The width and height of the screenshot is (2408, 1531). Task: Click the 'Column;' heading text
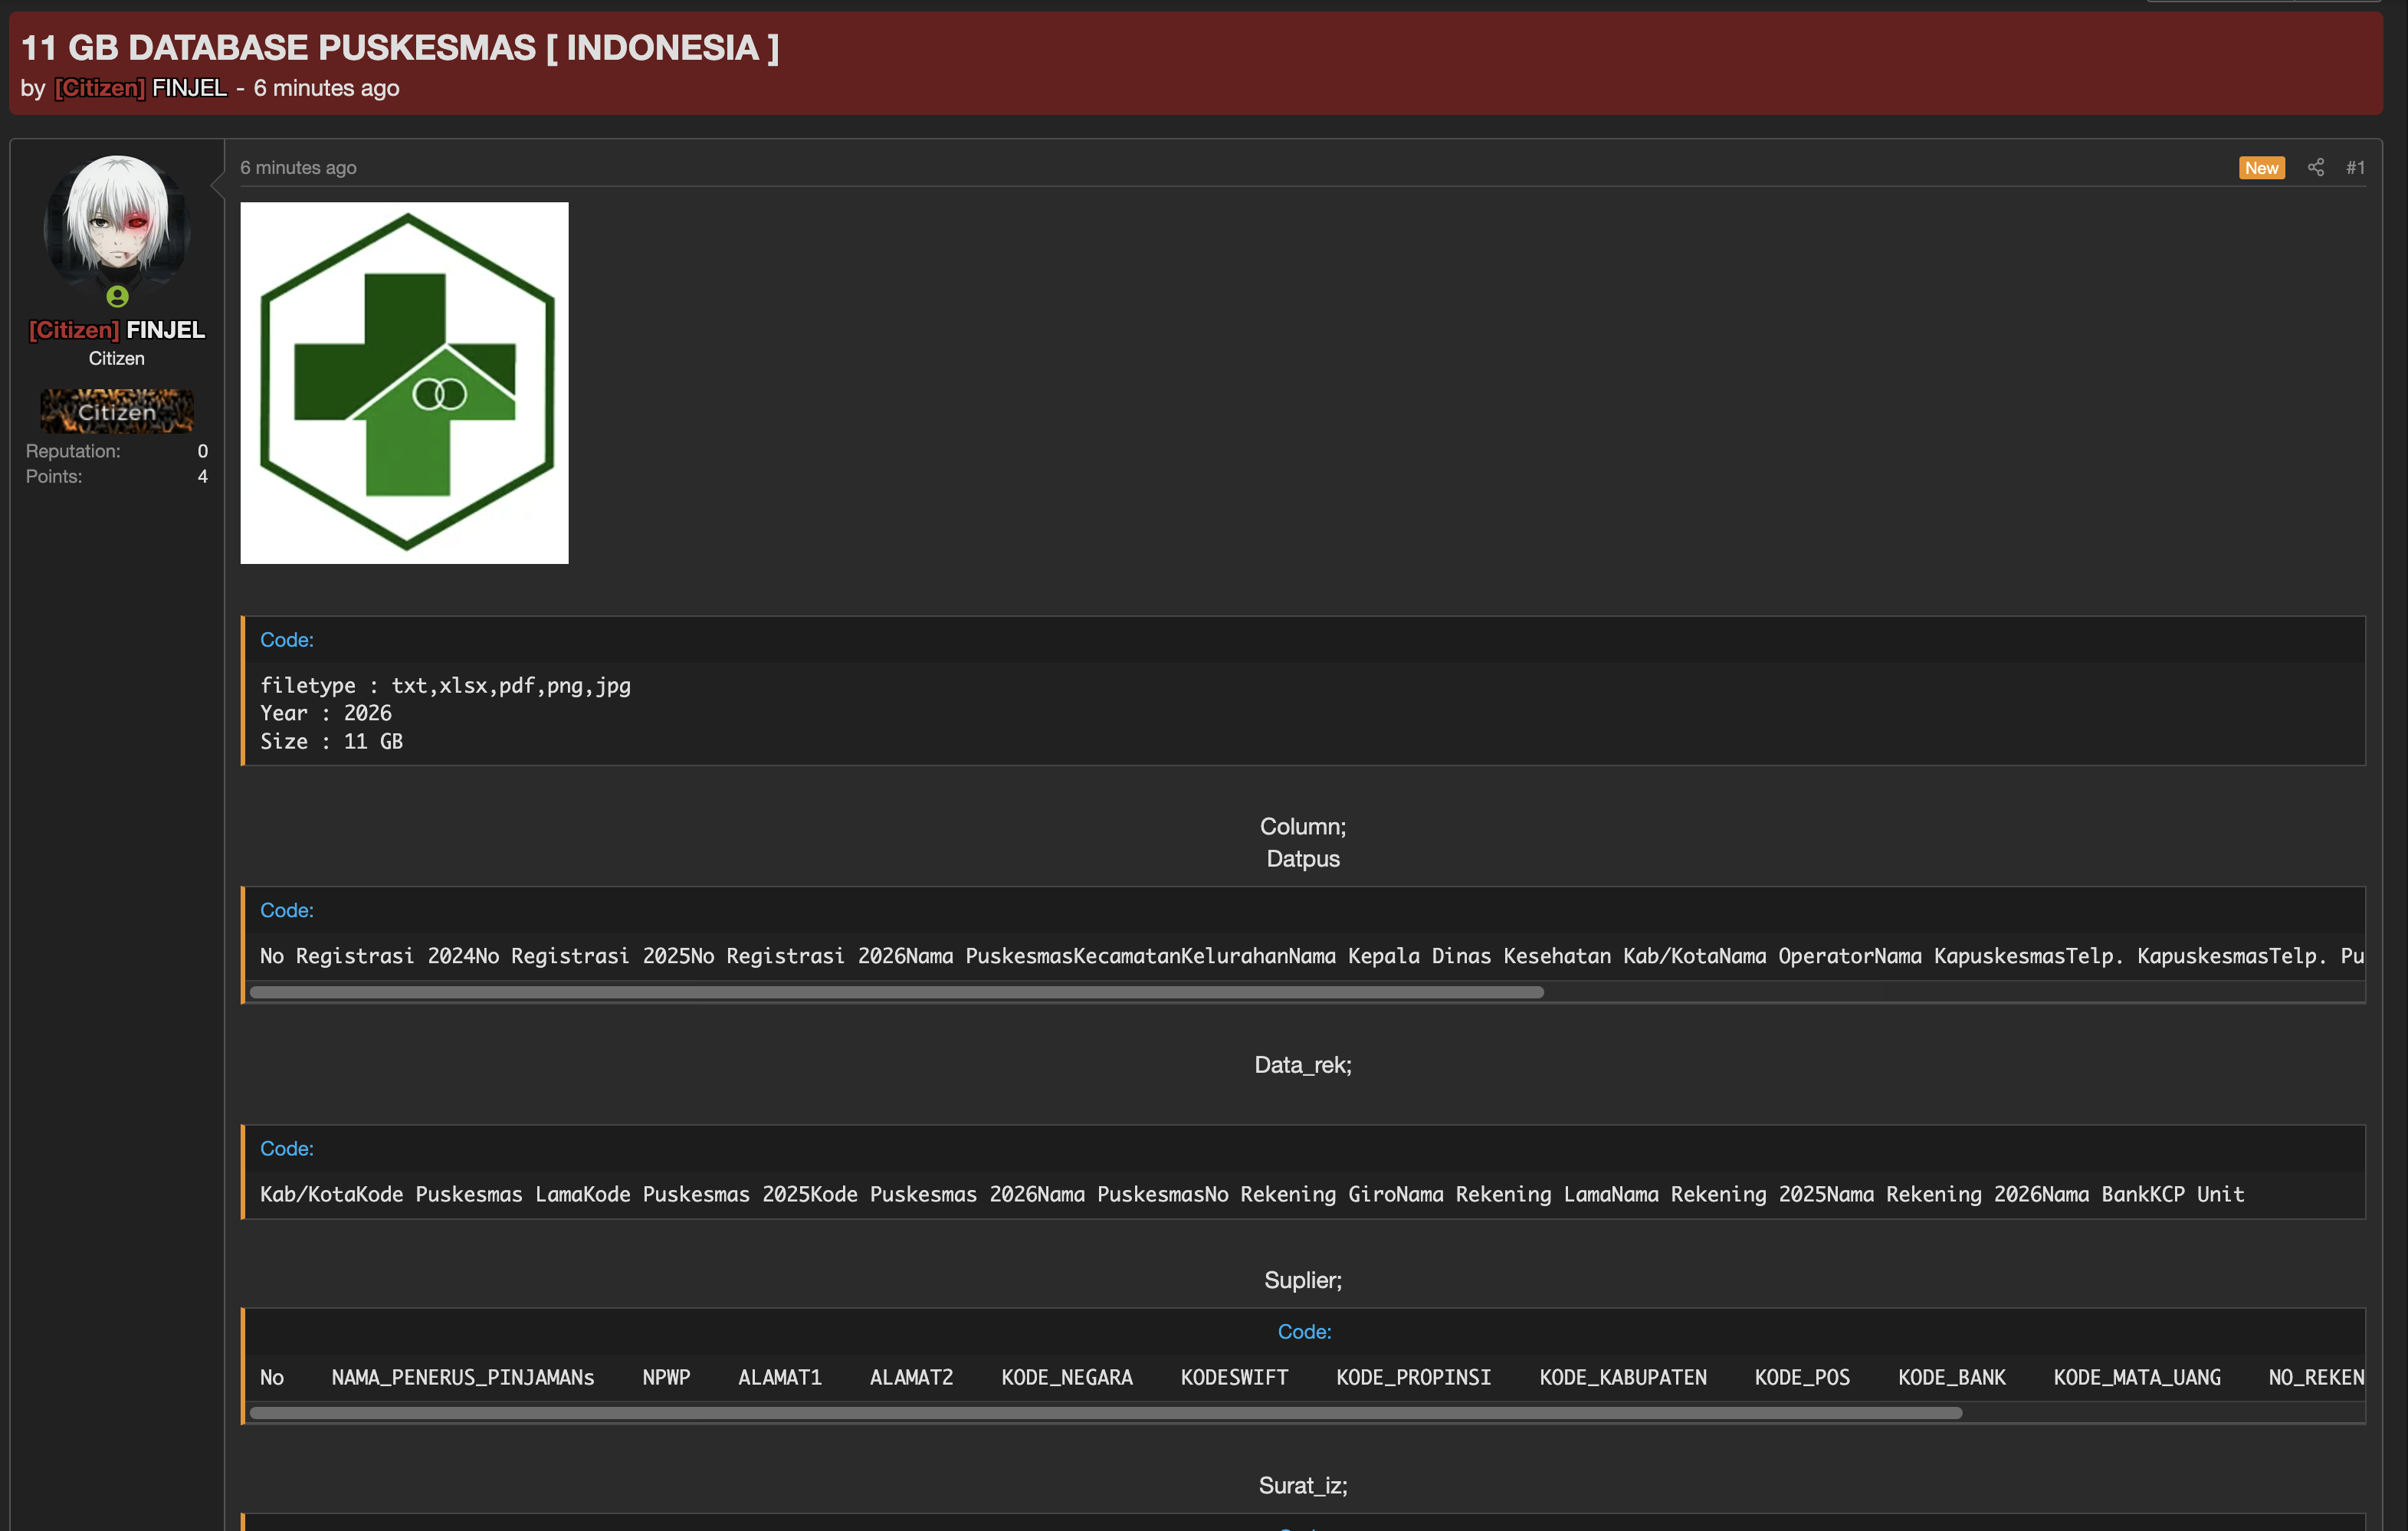point(1303,826)
